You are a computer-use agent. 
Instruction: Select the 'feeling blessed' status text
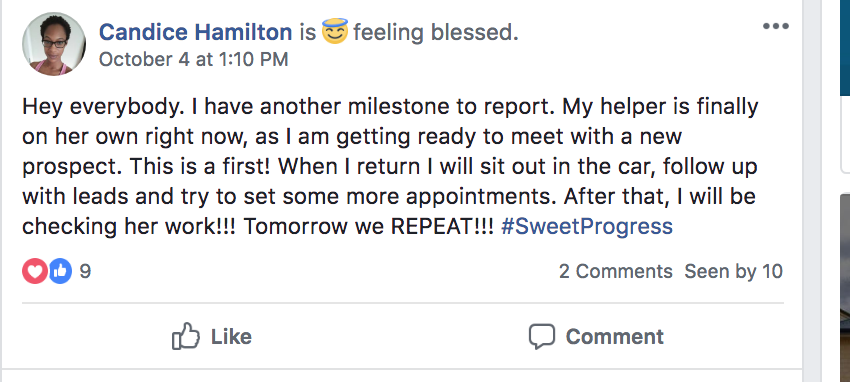436,33
